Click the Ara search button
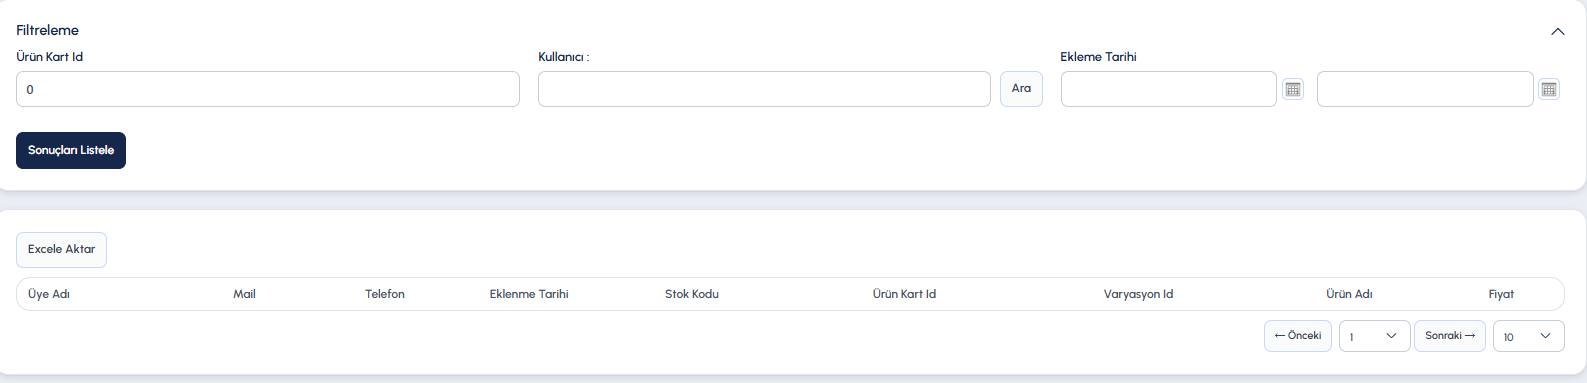Image resolution: width=1587 pixels, height=383 pixels. tap(1021, 89)
